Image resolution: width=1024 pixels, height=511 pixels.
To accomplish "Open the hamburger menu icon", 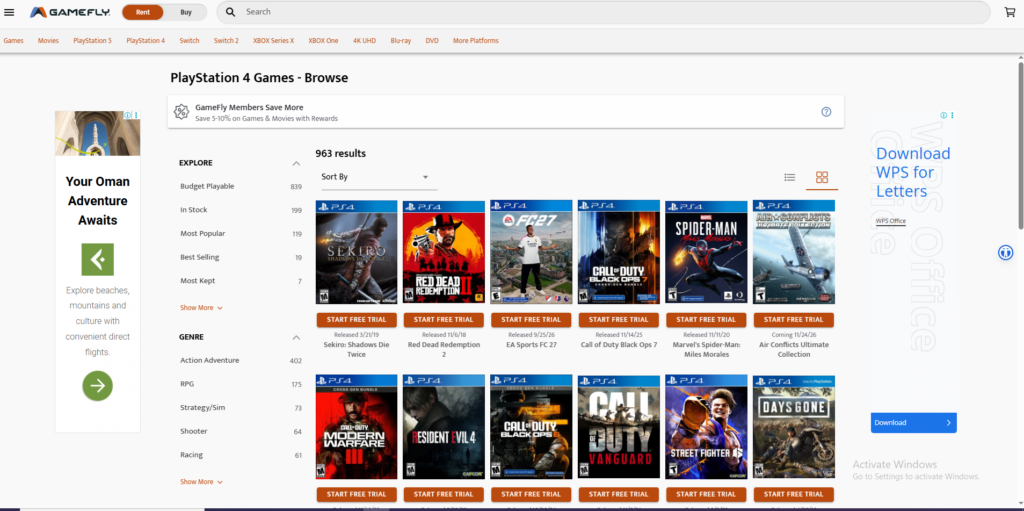I will point(9,12).
